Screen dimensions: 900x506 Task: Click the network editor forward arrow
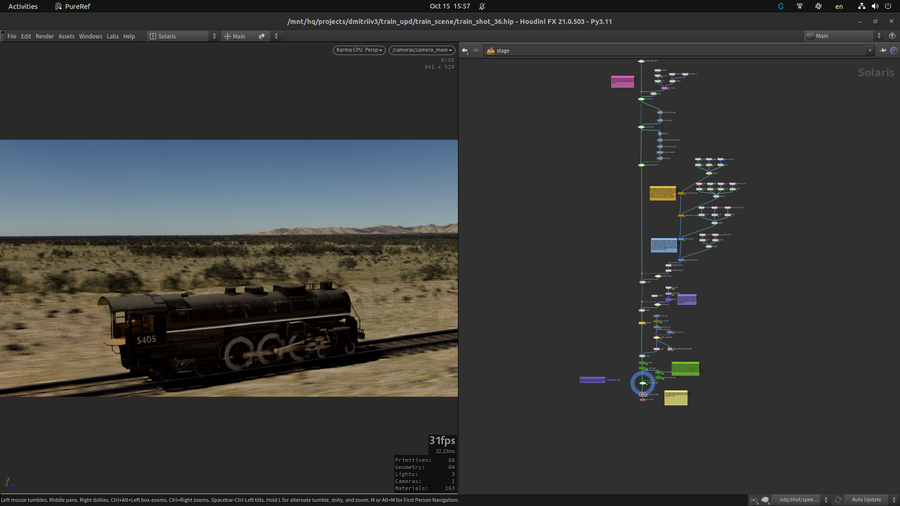coord(476,50)
